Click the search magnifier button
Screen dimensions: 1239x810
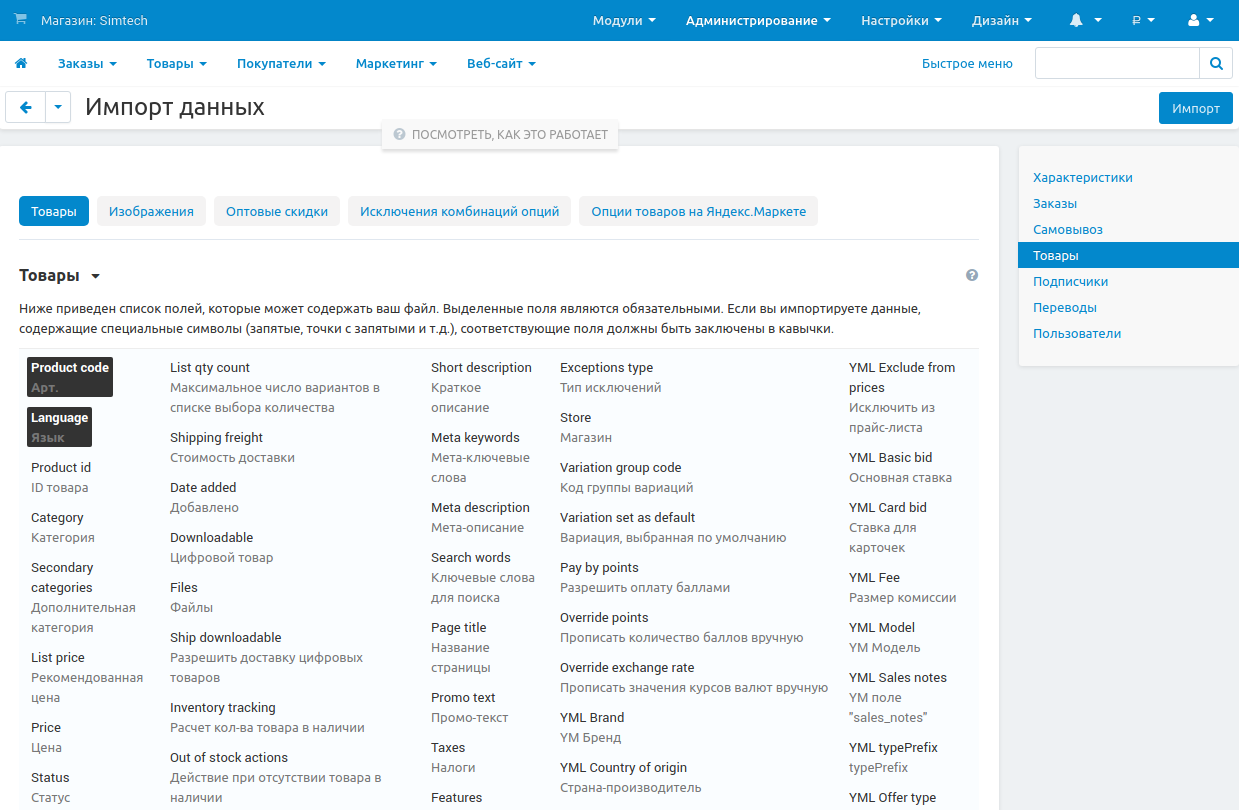[1216, 64]
